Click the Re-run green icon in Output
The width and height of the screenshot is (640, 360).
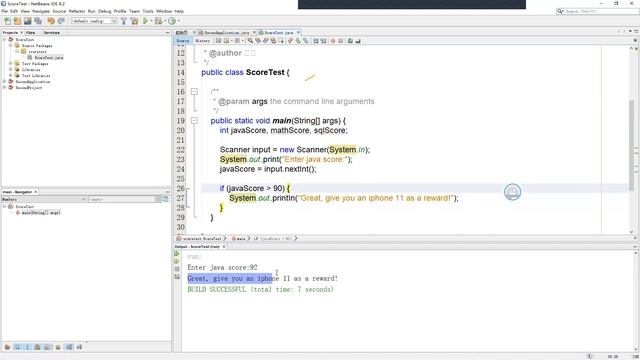(x=177, y=253)
